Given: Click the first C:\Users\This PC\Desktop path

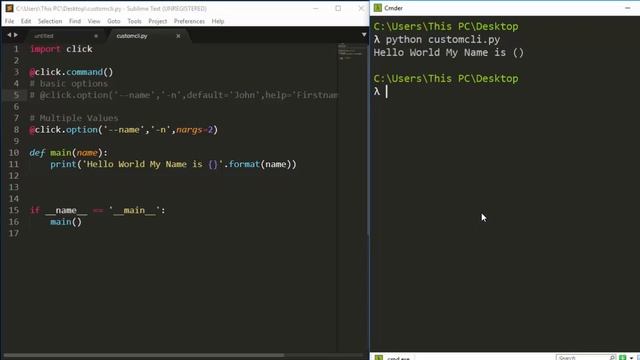Looking at the screenshot, I should [x=446, y=27].
